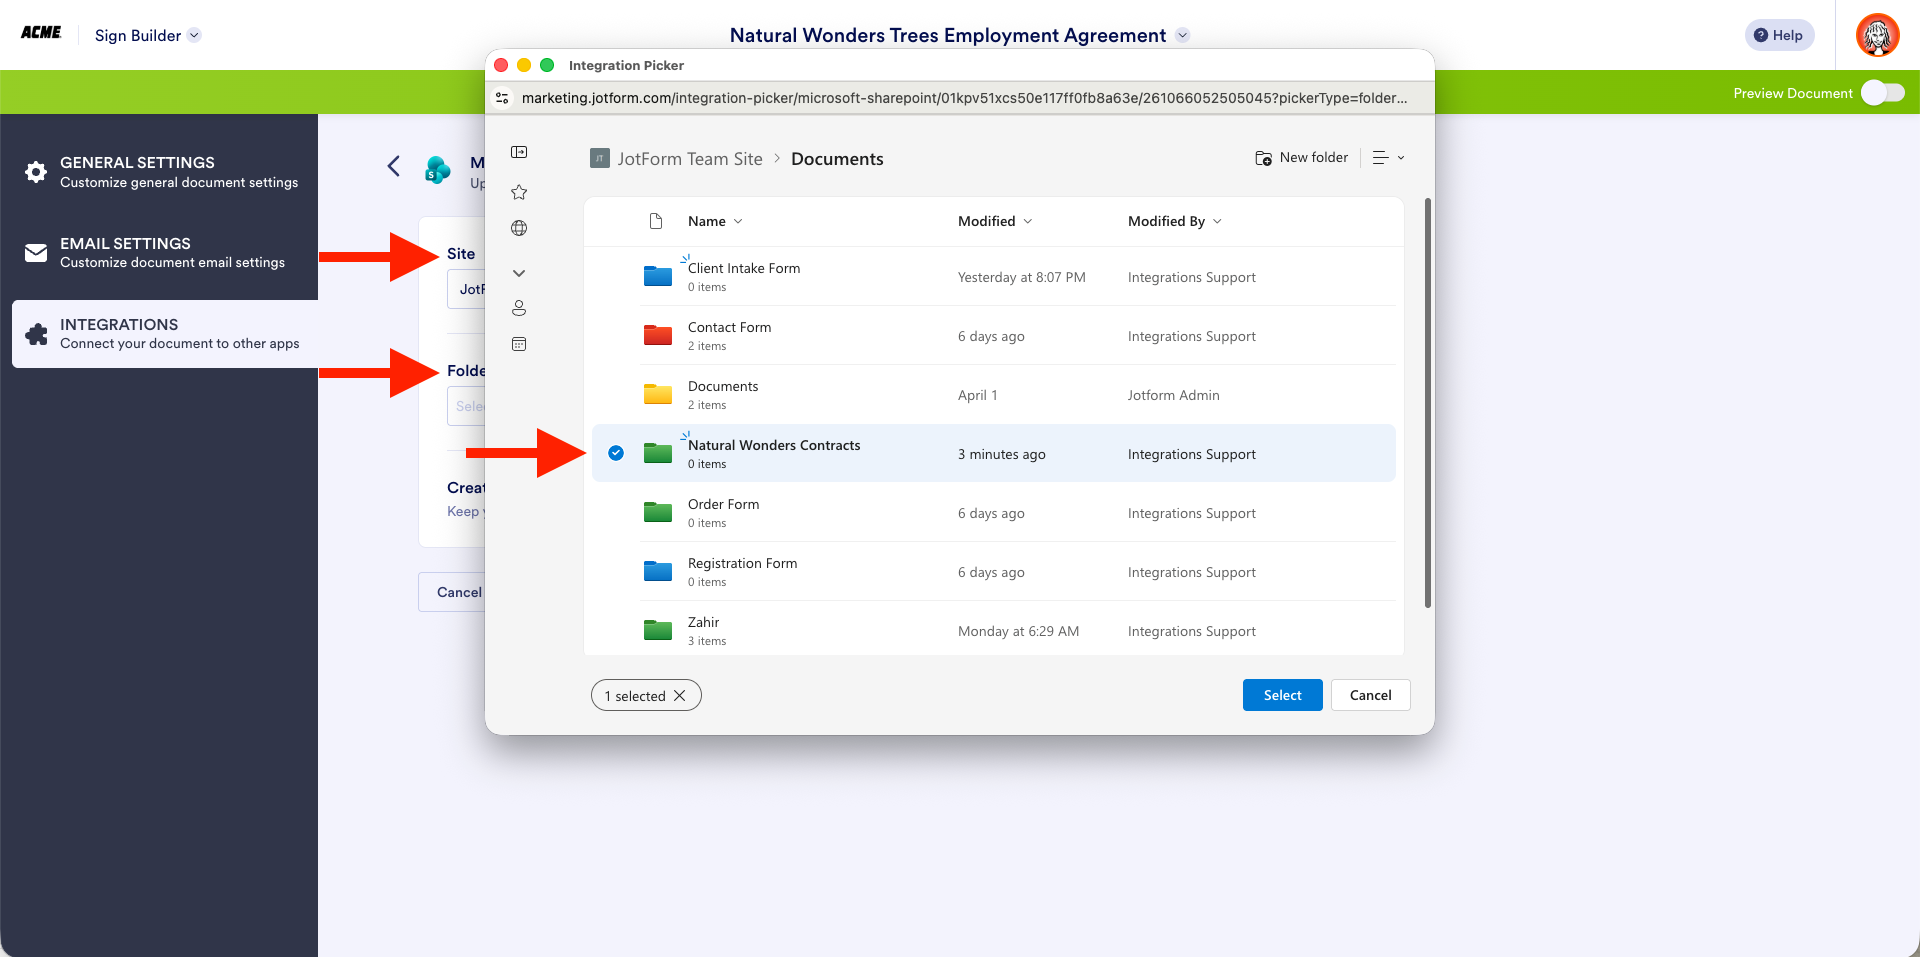Deselect the Natural Wonders Contracts folder
1920x957 pixels.
point(616,453)
